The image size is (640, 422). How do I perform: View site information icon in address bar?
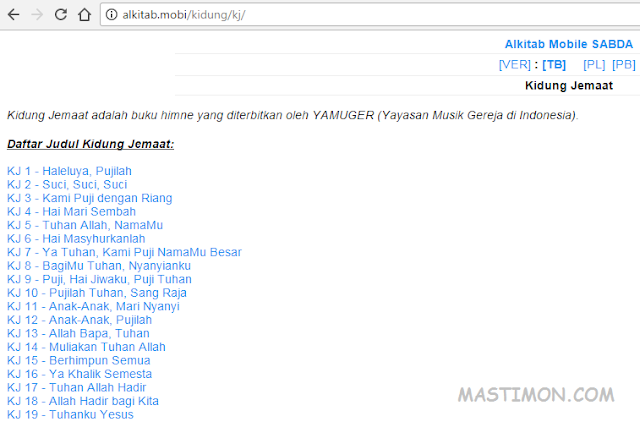point(111,15)
